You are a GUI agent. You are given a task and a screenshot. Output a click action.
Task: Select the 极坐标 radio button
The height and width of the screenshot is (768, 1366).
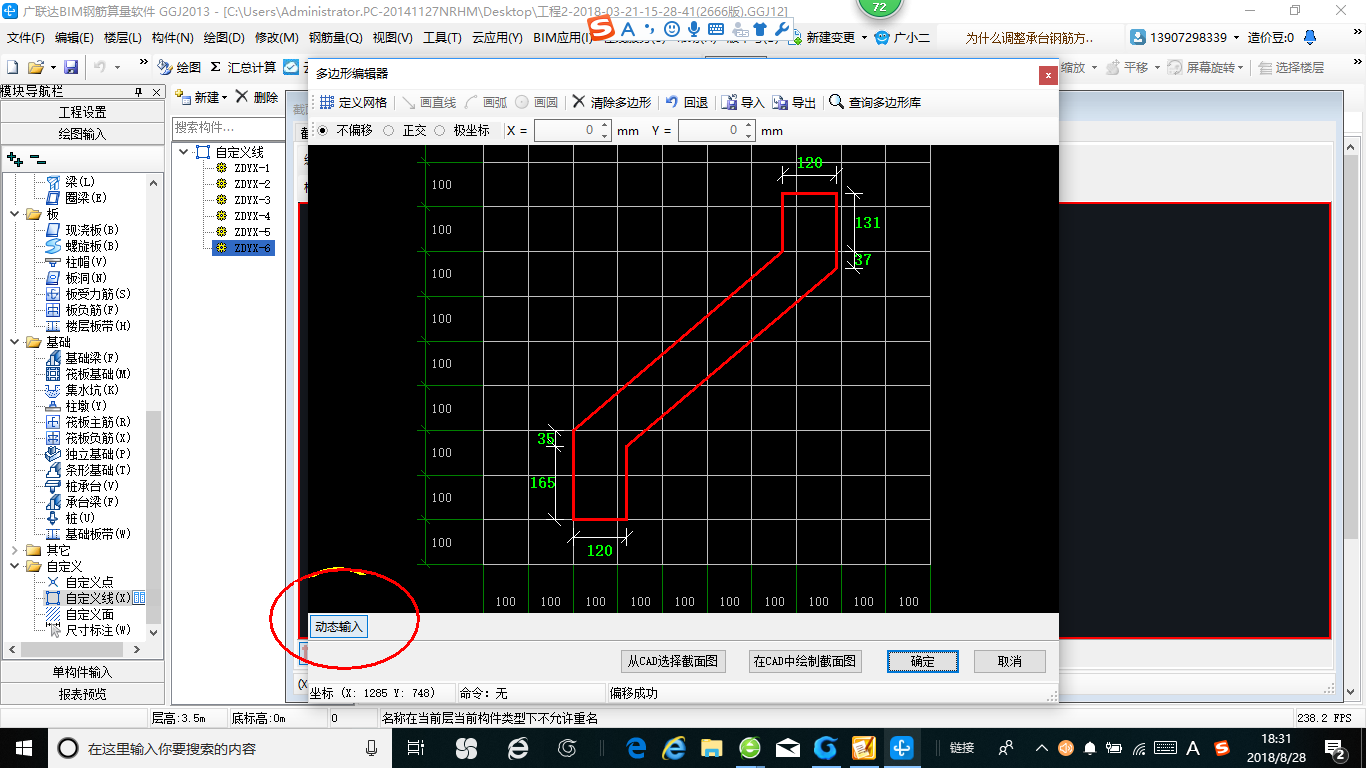(x=440, y=130)
